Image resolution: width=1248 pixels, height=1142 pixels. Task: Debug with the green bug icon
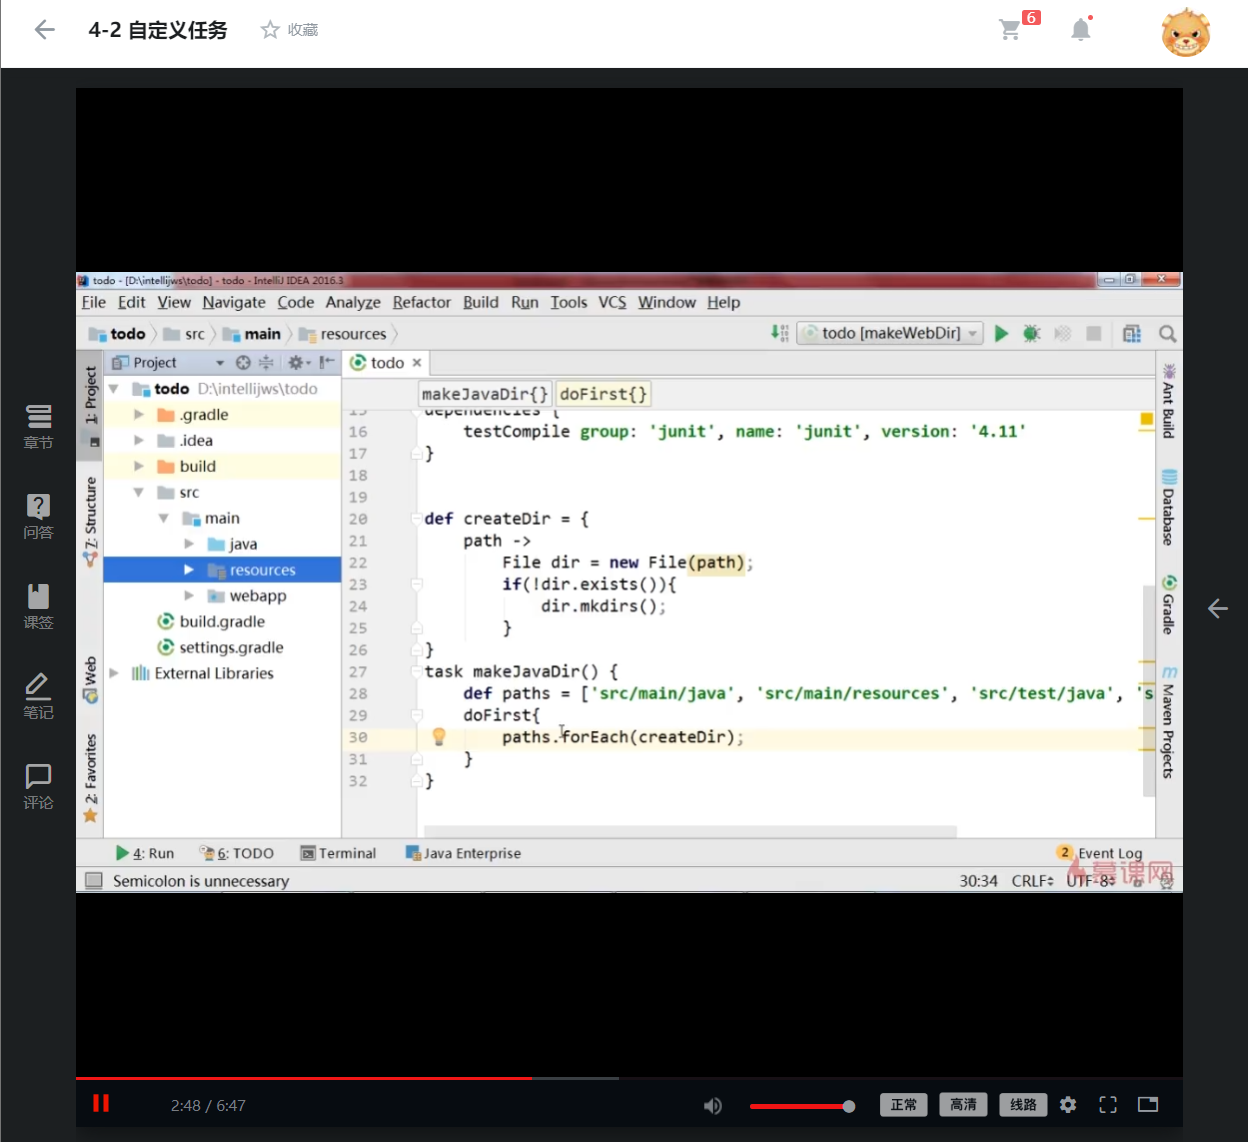(x=1032, y=334)
